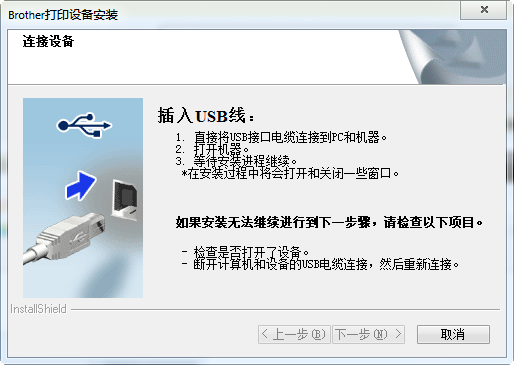The height and width of the screenshot is (365, 514).
Task: Click the 连接设备 header title
Action: 48,41
